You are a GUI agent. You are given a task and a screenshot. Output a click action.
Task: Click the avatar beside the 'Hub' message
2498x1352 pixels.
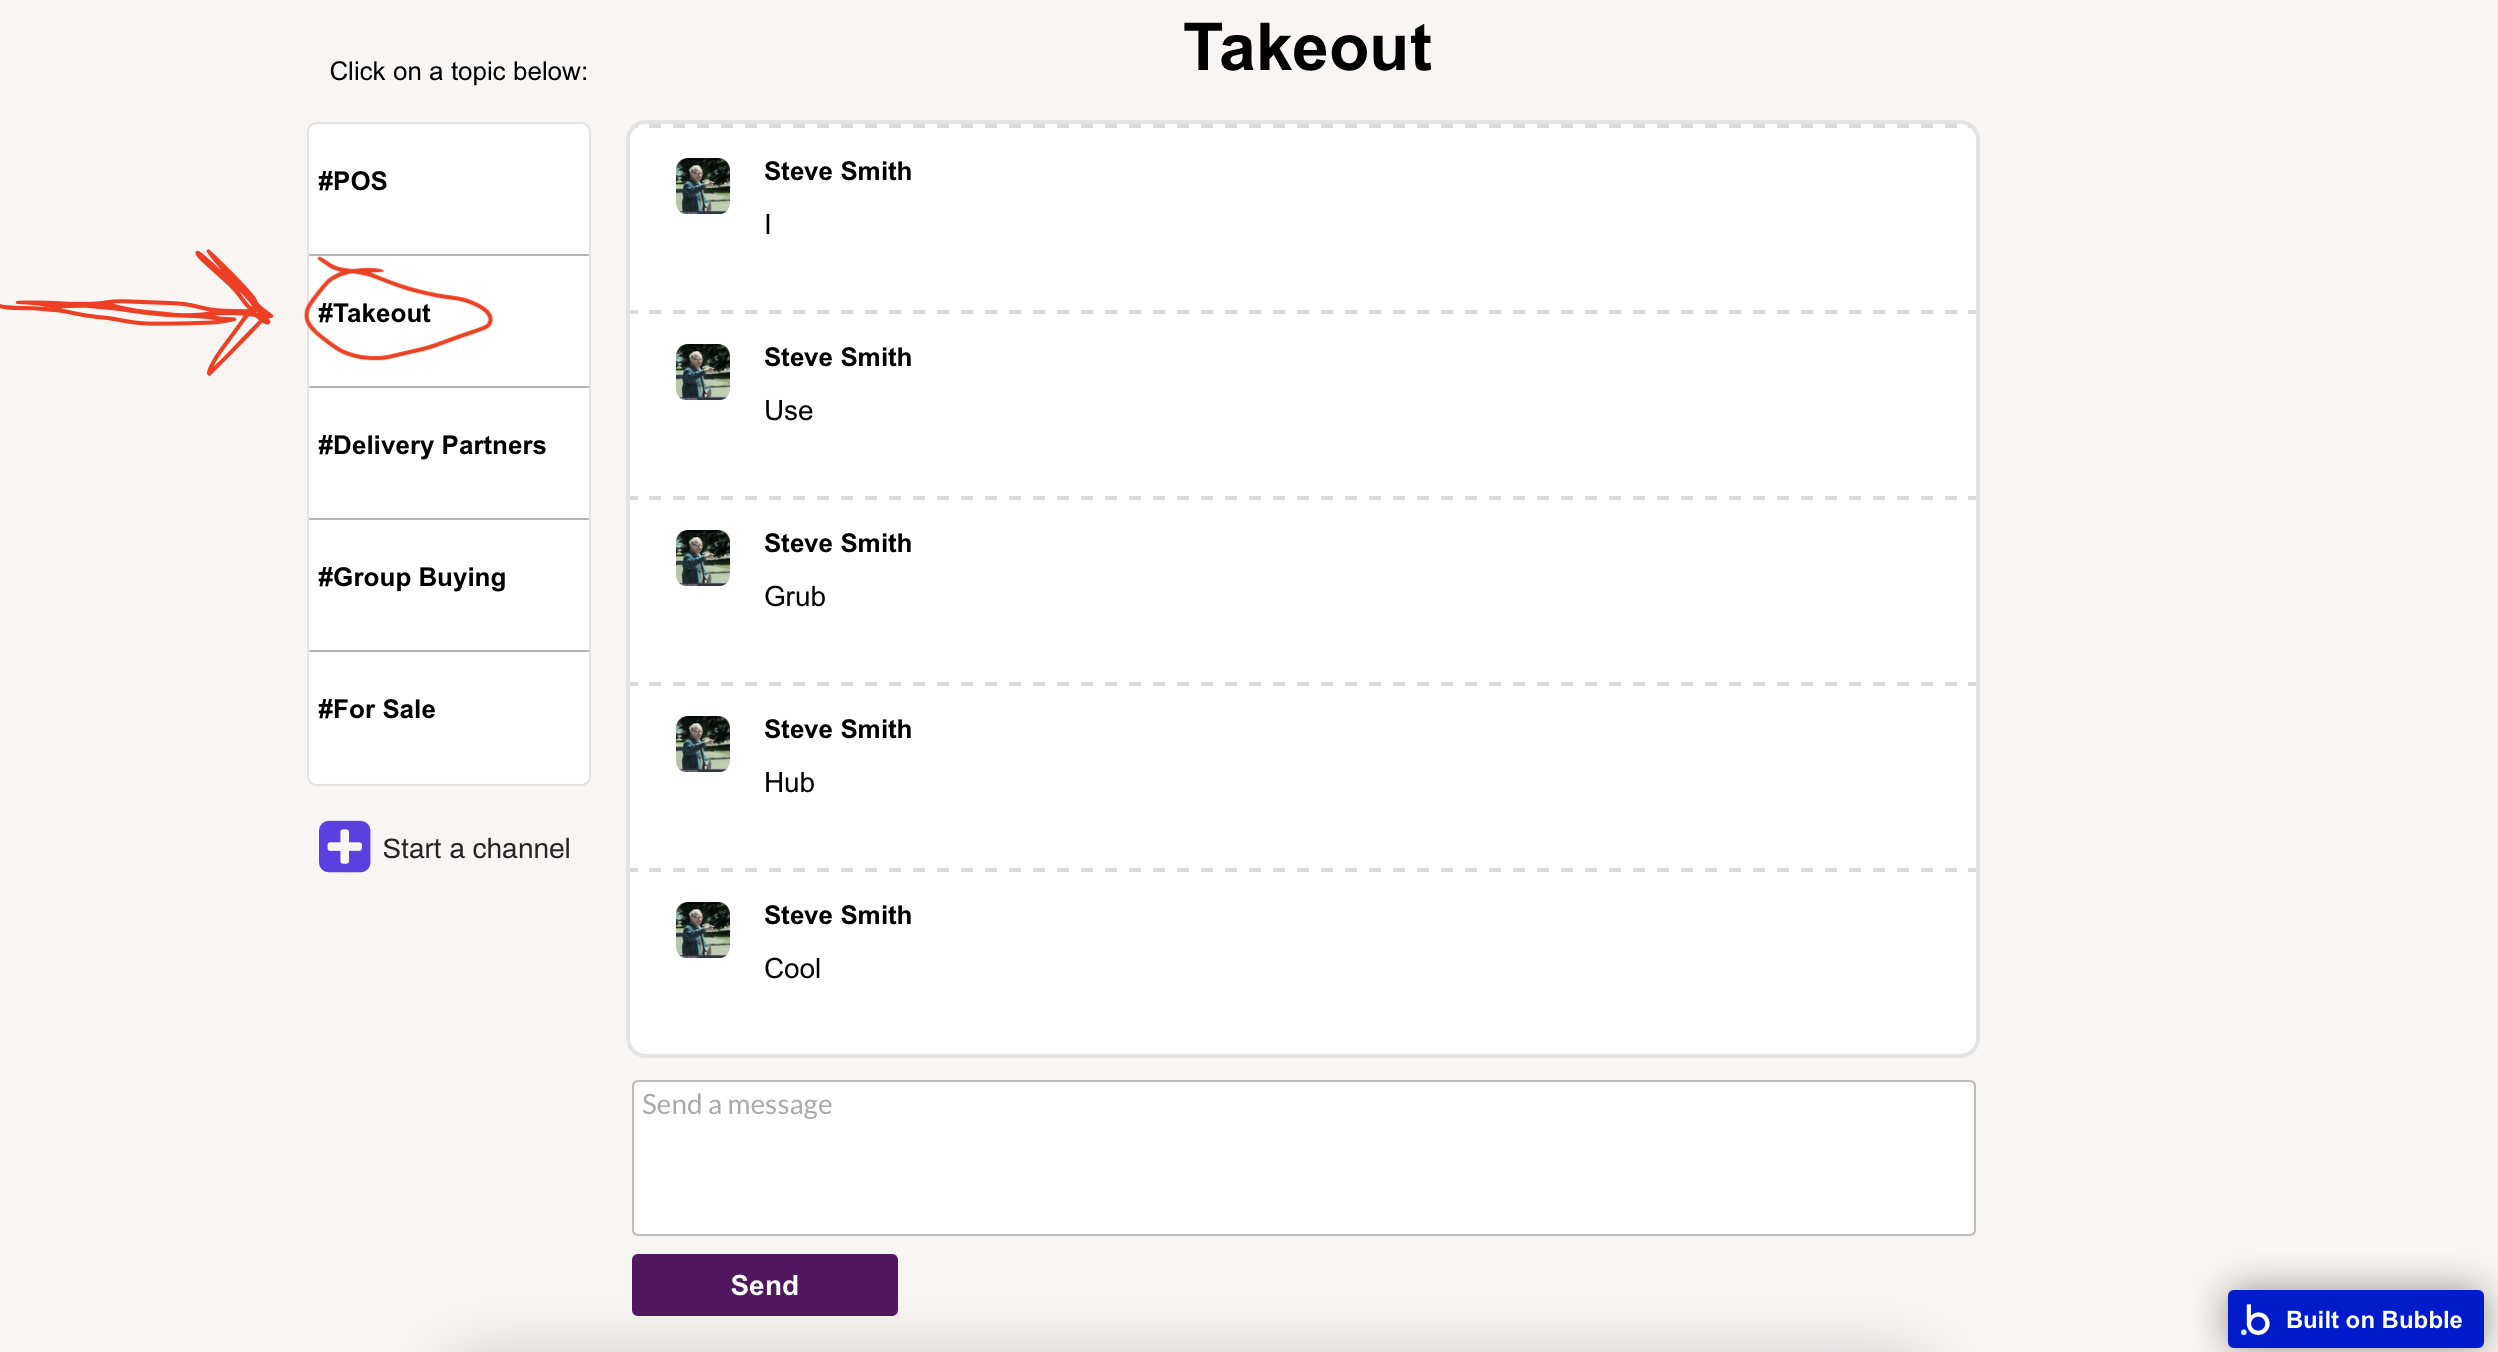703,744
